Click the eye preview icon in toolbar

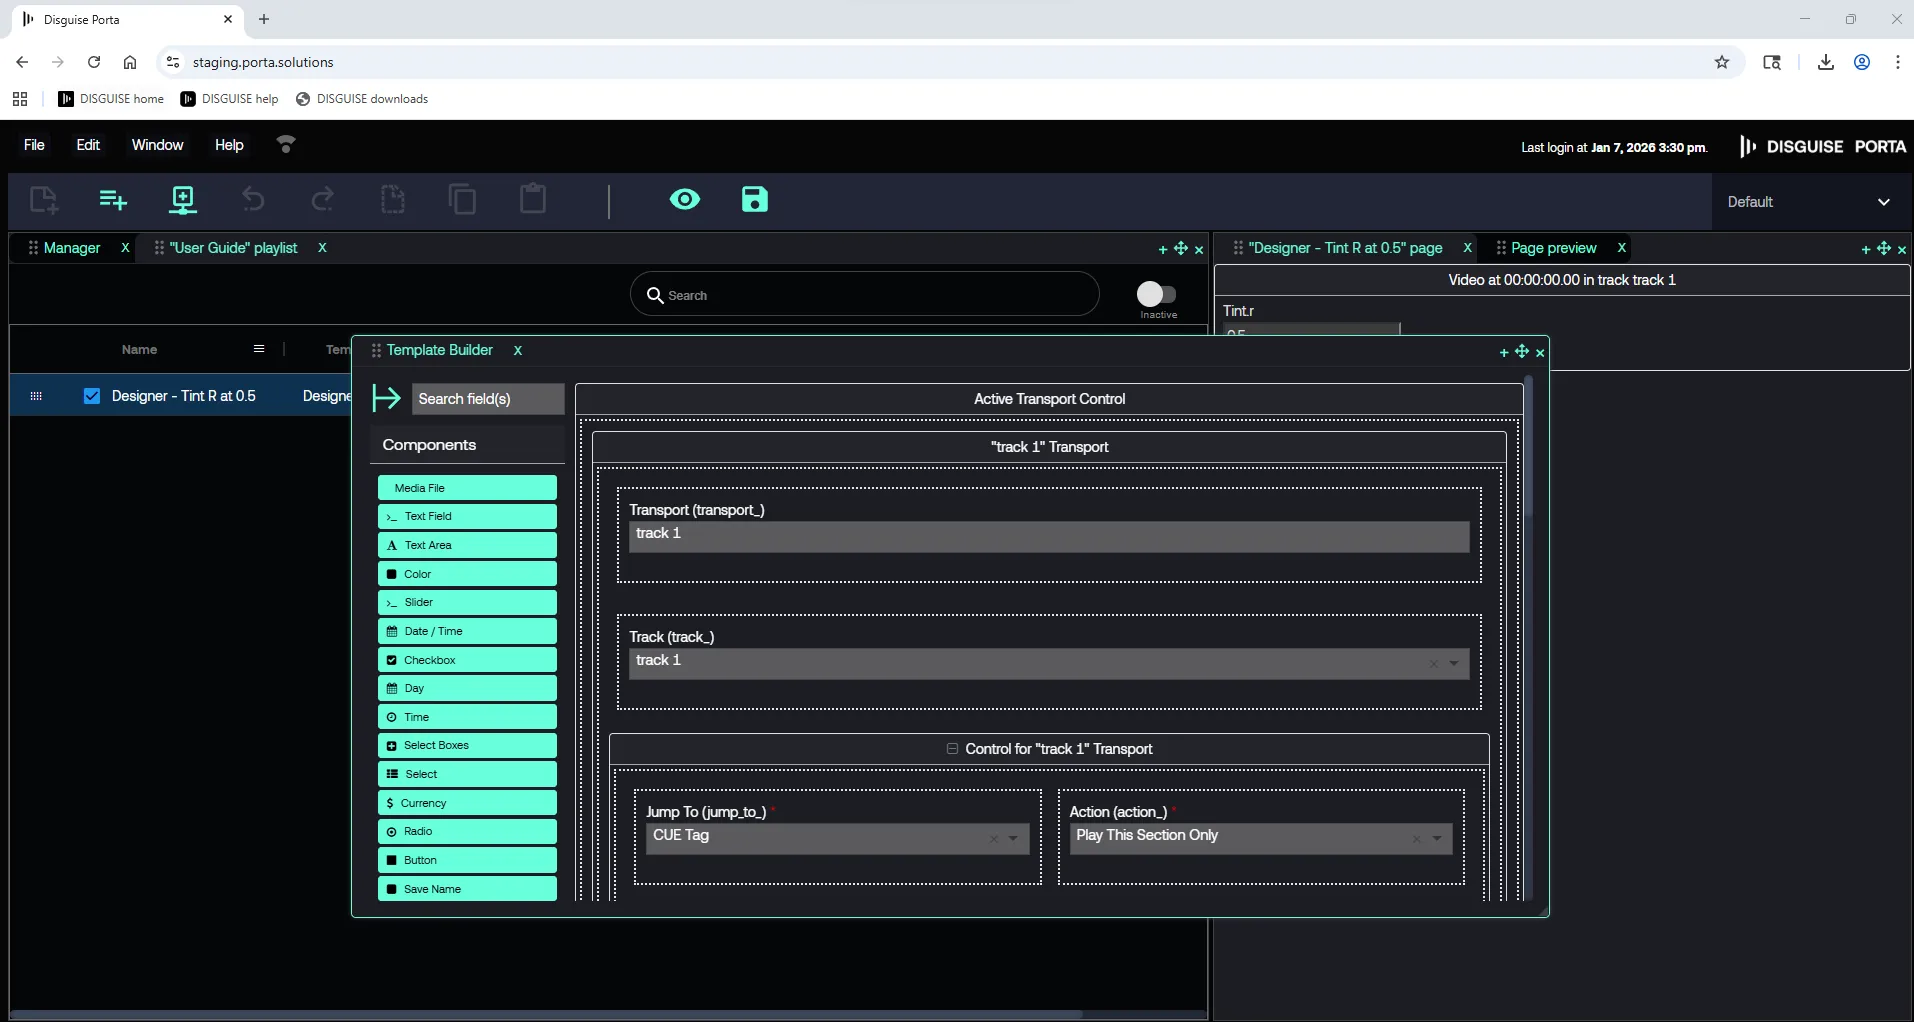tap(685, 200)
